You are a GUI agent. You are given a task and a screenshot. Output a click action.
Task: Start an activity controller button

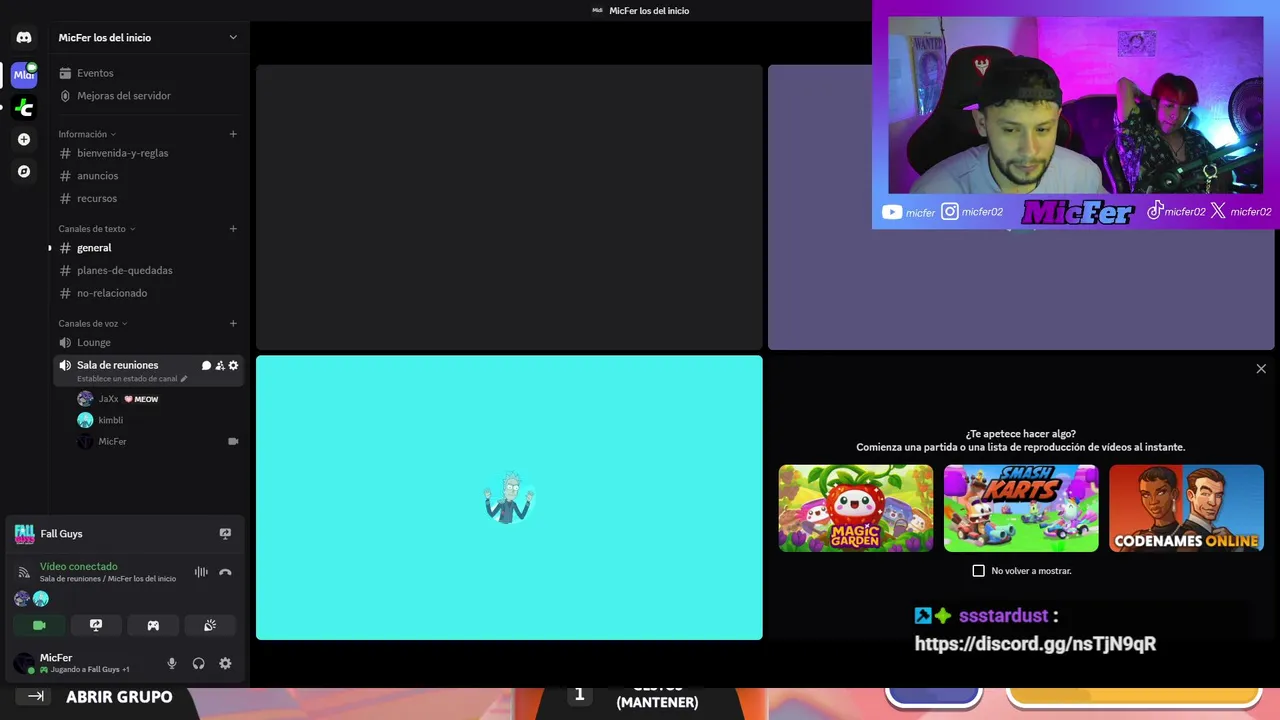point(153,625)
